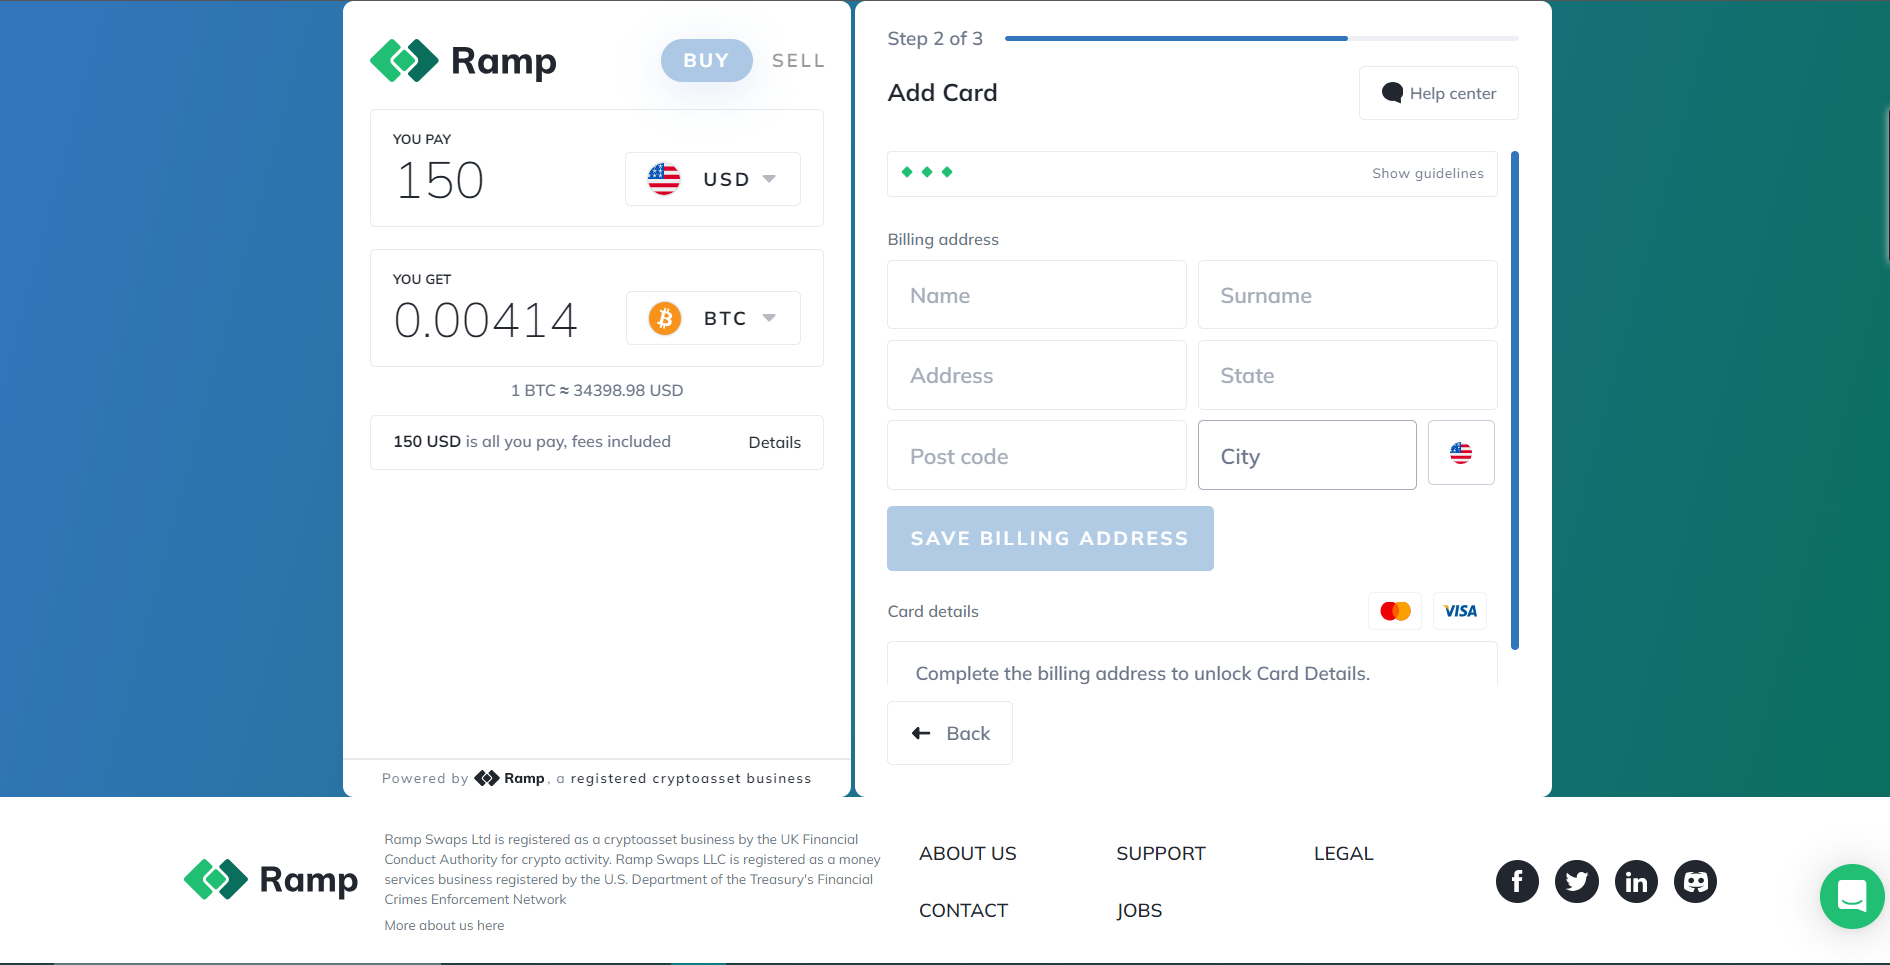1890x965 pixels.
Task: Switch to BUY mode
Action: [x=706, y=60]
